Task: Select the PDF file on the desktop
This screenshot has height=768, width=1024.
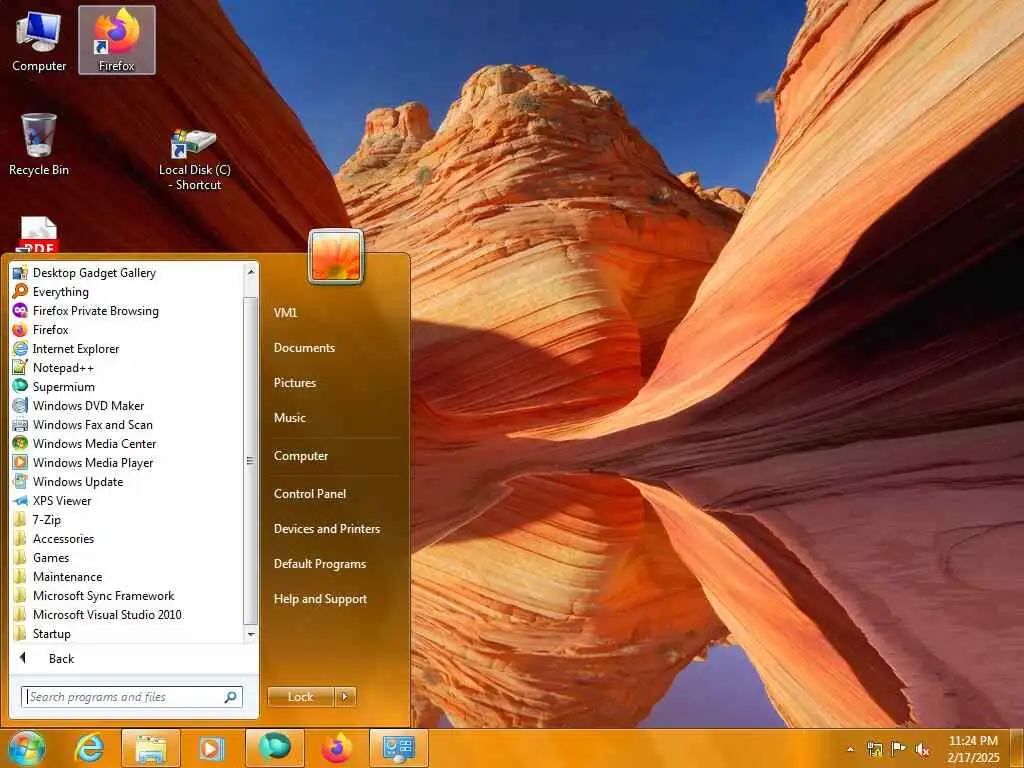Action: 39,234
